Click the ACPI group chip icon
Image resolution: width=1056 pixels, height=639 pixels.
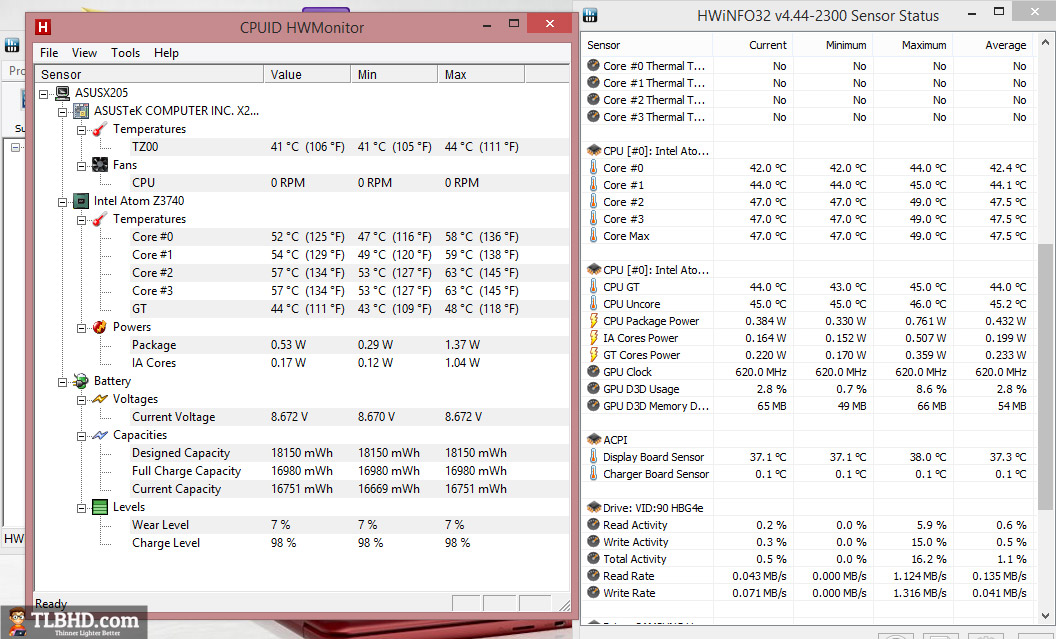593,439
